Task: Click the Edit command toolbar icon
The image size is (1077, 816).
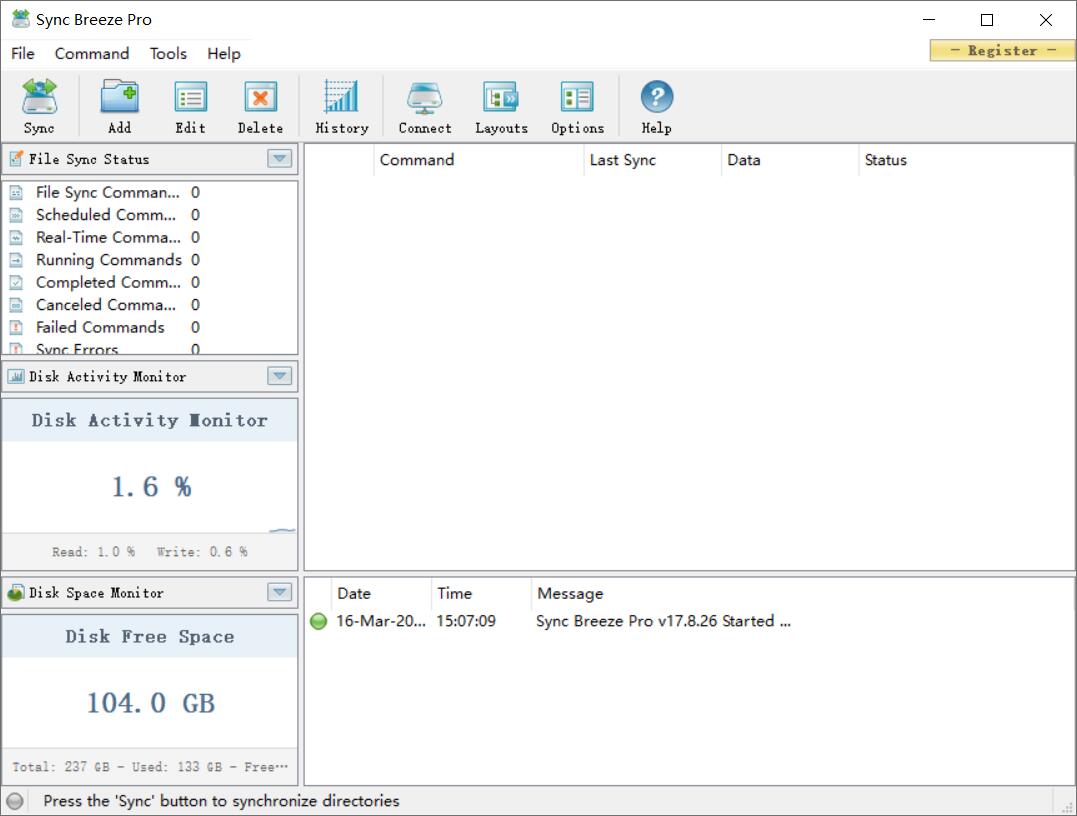Action: 190,105
